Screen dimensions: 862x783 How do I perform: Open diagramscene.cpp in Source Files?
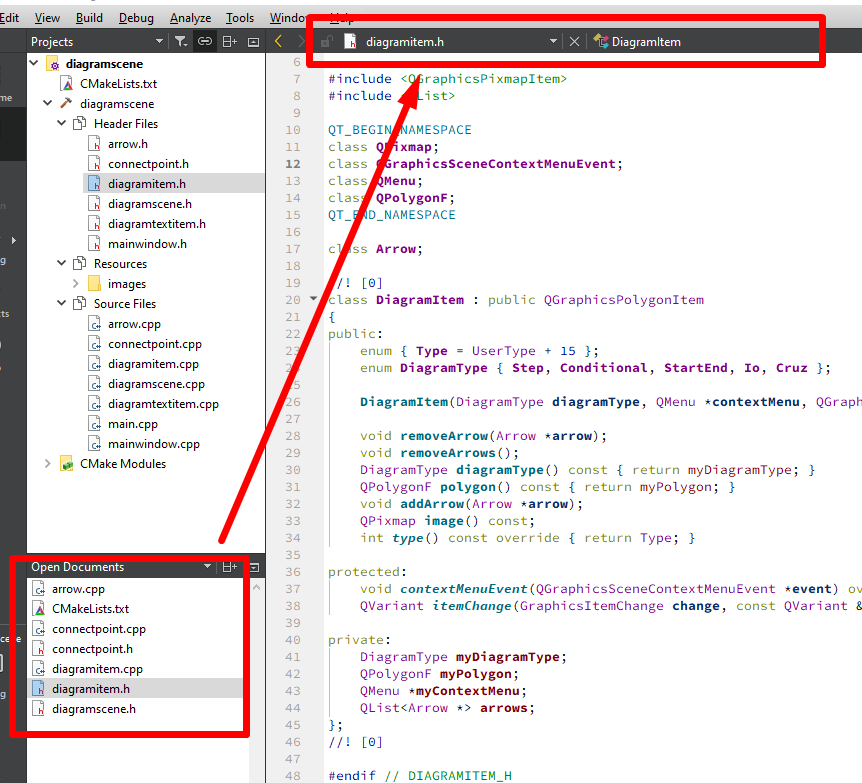tap(156, 384)
